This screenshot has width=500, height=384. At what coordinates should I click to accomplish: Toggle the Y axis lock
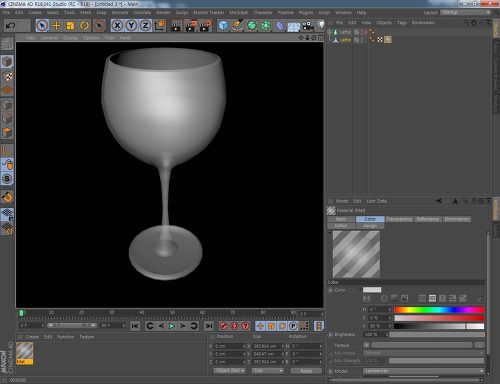click(x=131, y=26)
